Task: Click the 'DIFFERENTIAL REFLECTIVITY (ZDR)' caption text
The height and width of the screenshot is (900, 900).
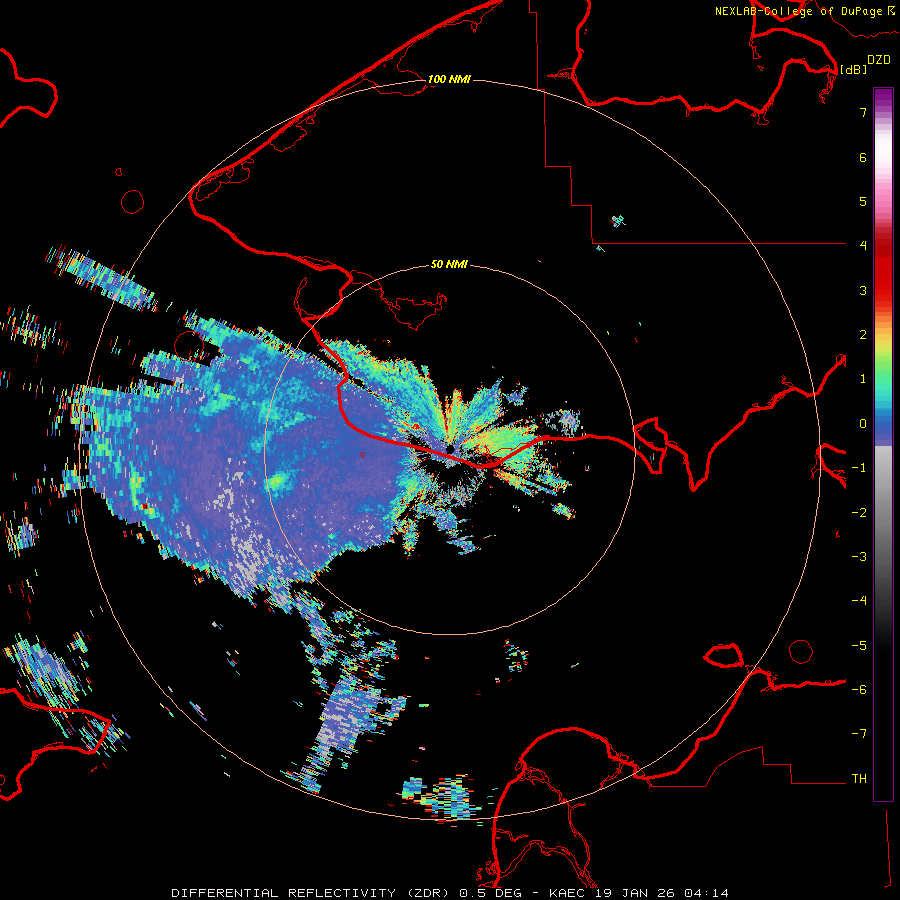Action: [x=312, y=893]
